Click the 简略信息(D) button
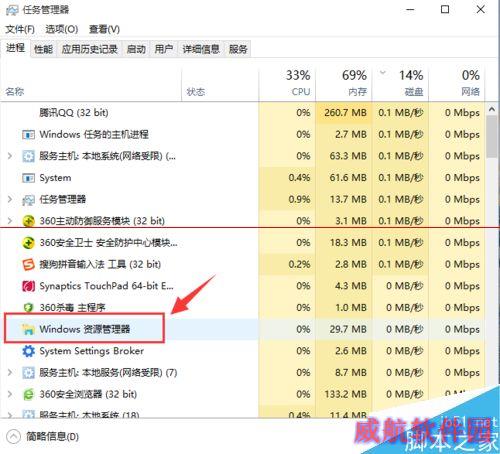This screenshot has width=500, height=454. (43, 437)
